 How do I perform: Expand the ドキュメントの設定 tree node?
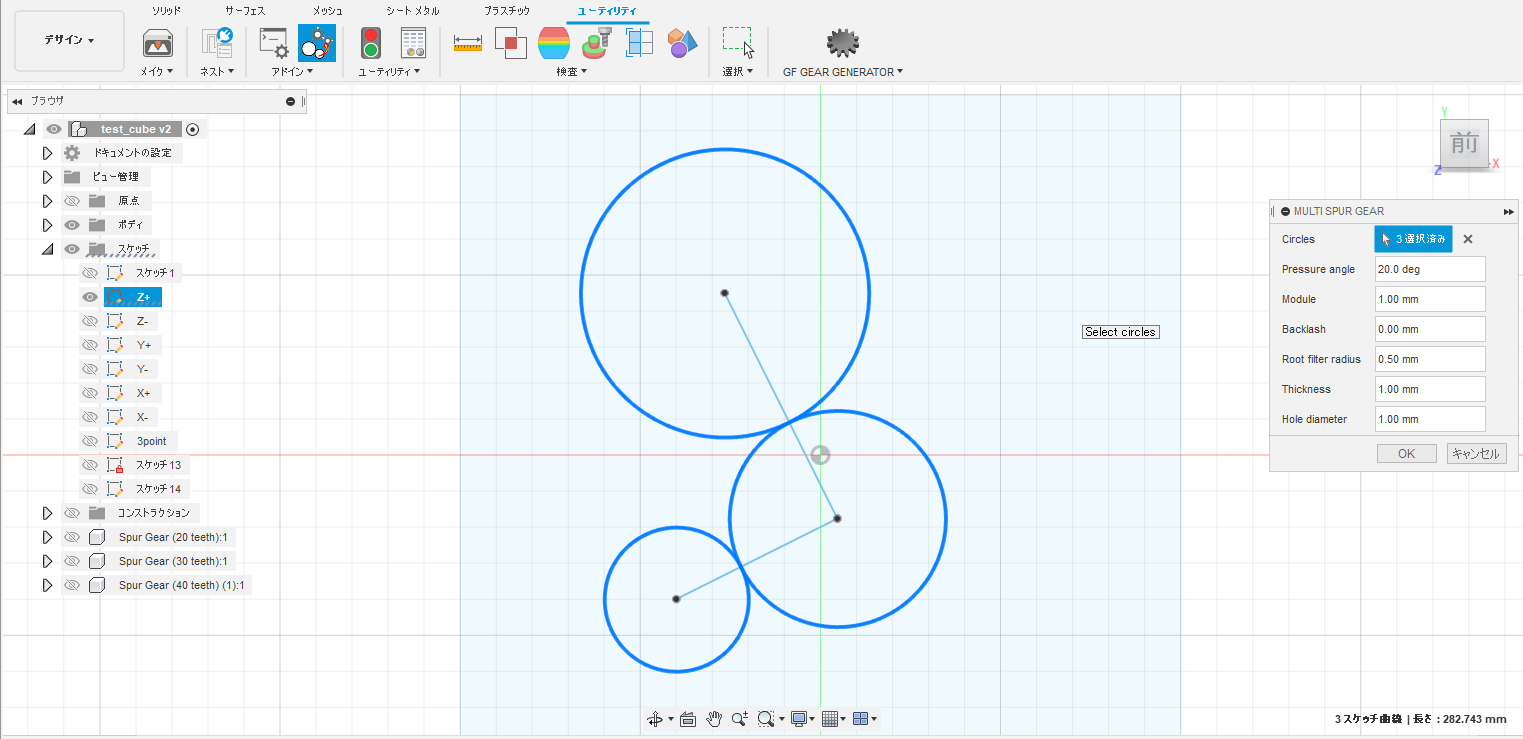[x=47, y=153]
